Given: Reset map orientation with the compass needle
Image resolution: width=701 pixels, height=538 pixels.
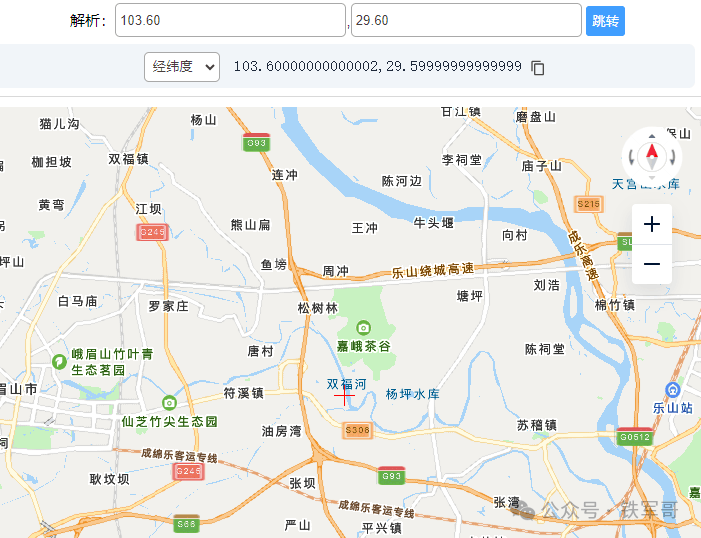Looking at the screenshot, I should click(x=652, y=156).
